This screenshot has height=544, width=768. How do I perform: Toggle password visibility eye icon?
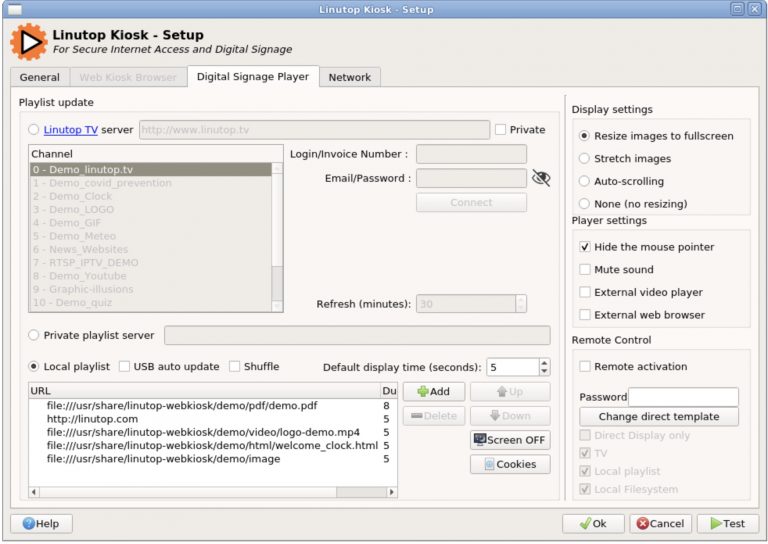pyautogui.click(x=541, y=178)
